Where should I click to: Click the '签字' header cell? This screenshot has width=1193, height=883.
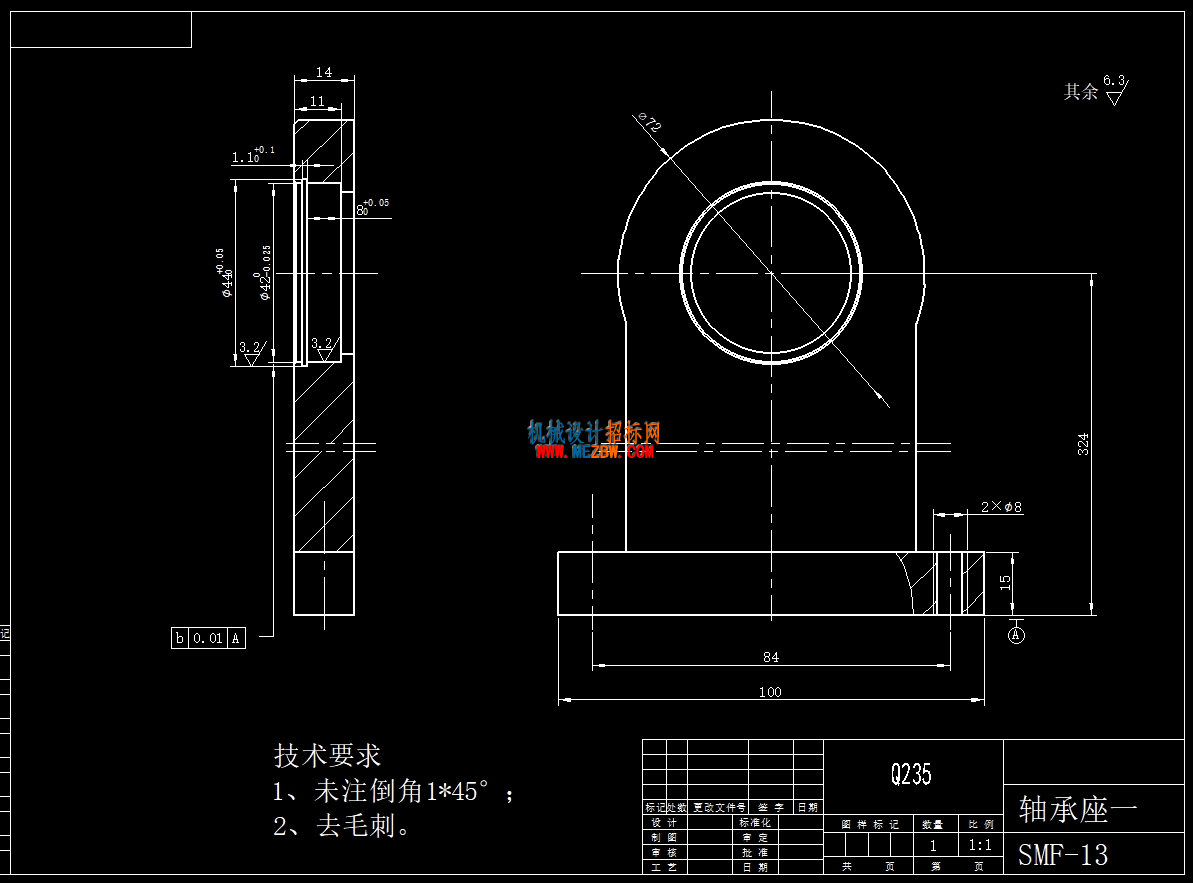pyautogui.click(x=771, y=808)
